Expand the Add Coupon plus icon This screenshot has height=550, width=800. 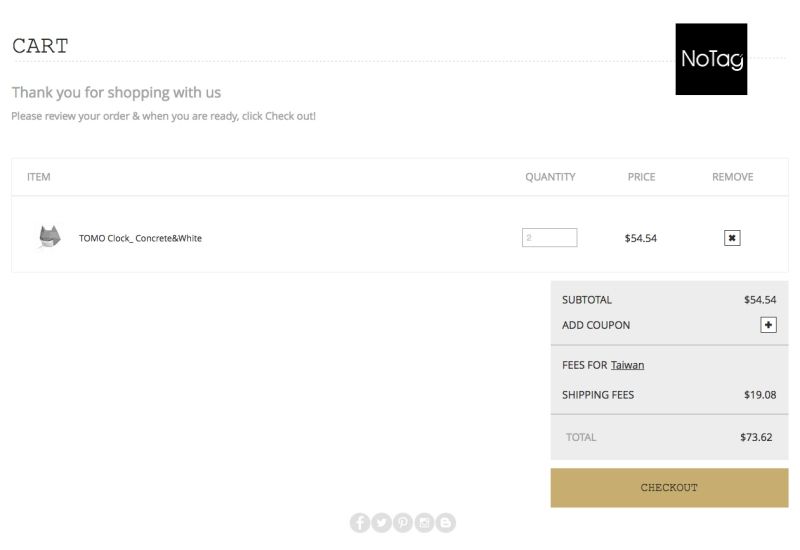click(768, 325)
